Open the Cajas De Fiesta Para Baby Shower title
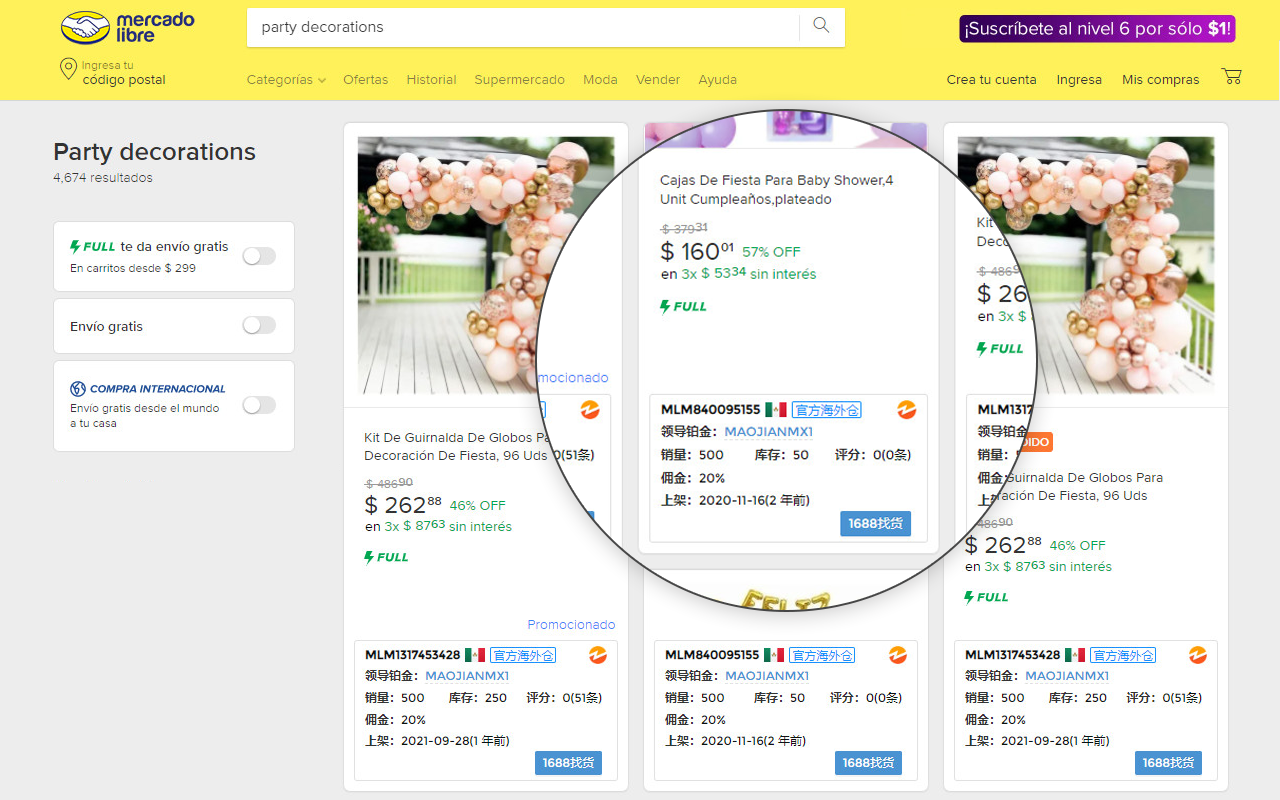 [777, 190]
